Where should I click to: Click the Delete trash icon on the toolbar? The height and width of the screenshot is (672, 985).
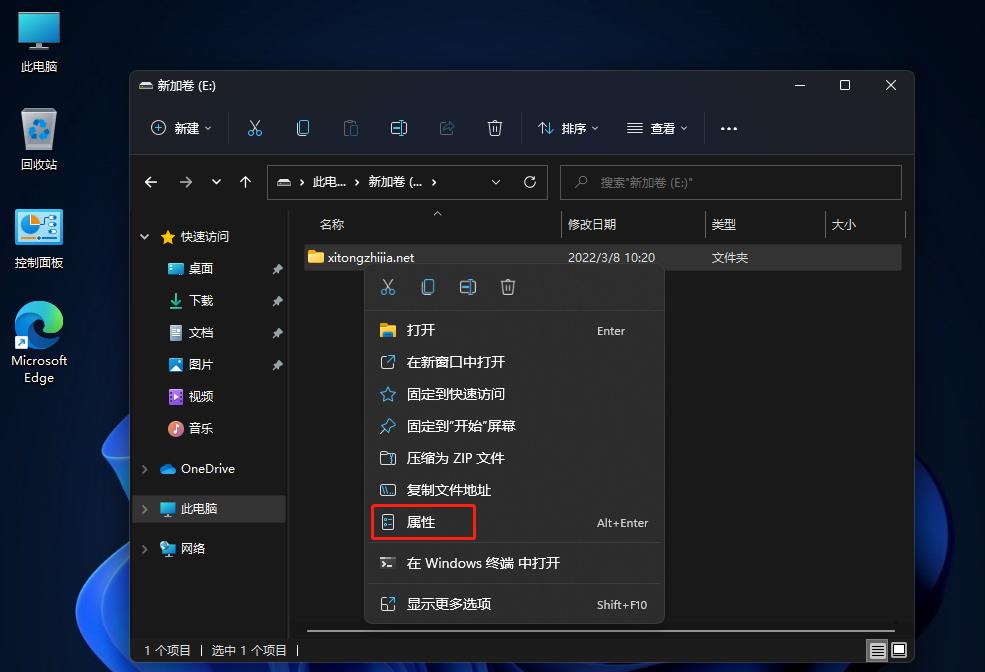pyautogui.click(x=494, y=128)
